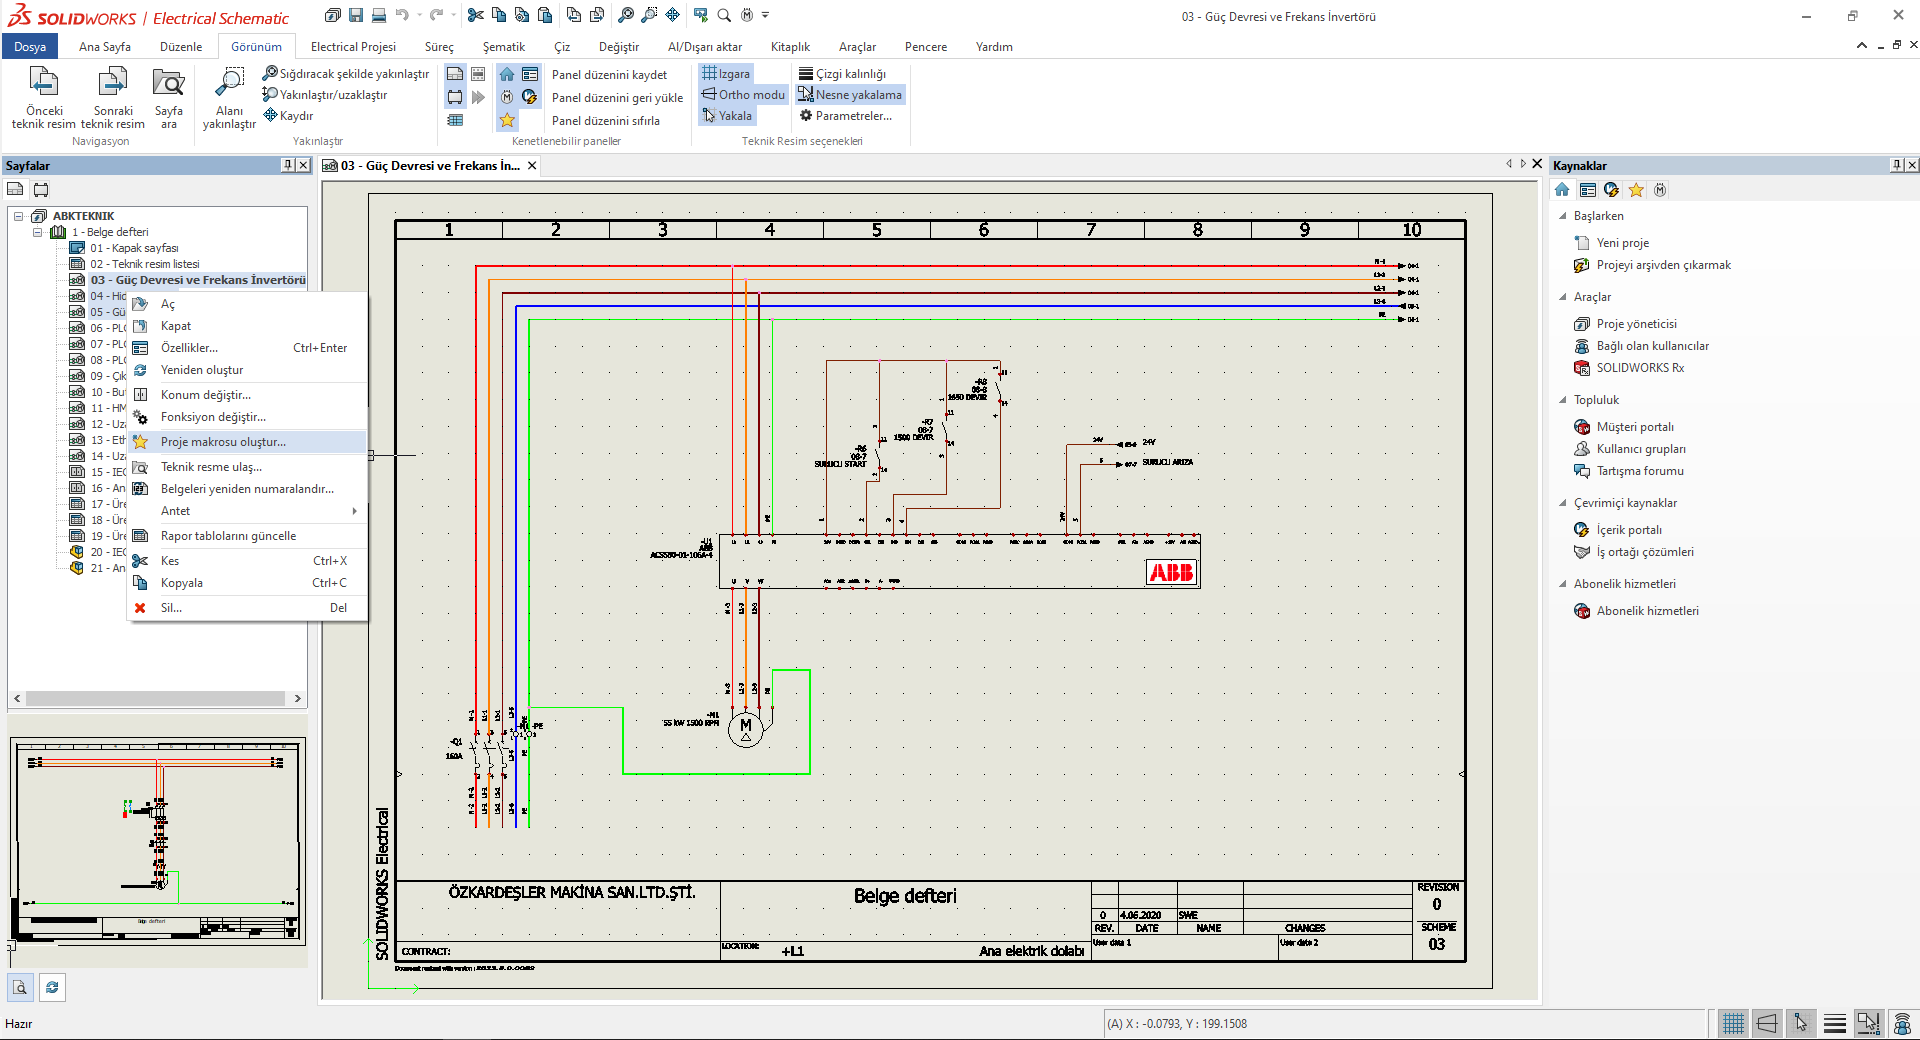
Task: Choose Proje makrosu oluştur from context menu
Action: [223, 441]
